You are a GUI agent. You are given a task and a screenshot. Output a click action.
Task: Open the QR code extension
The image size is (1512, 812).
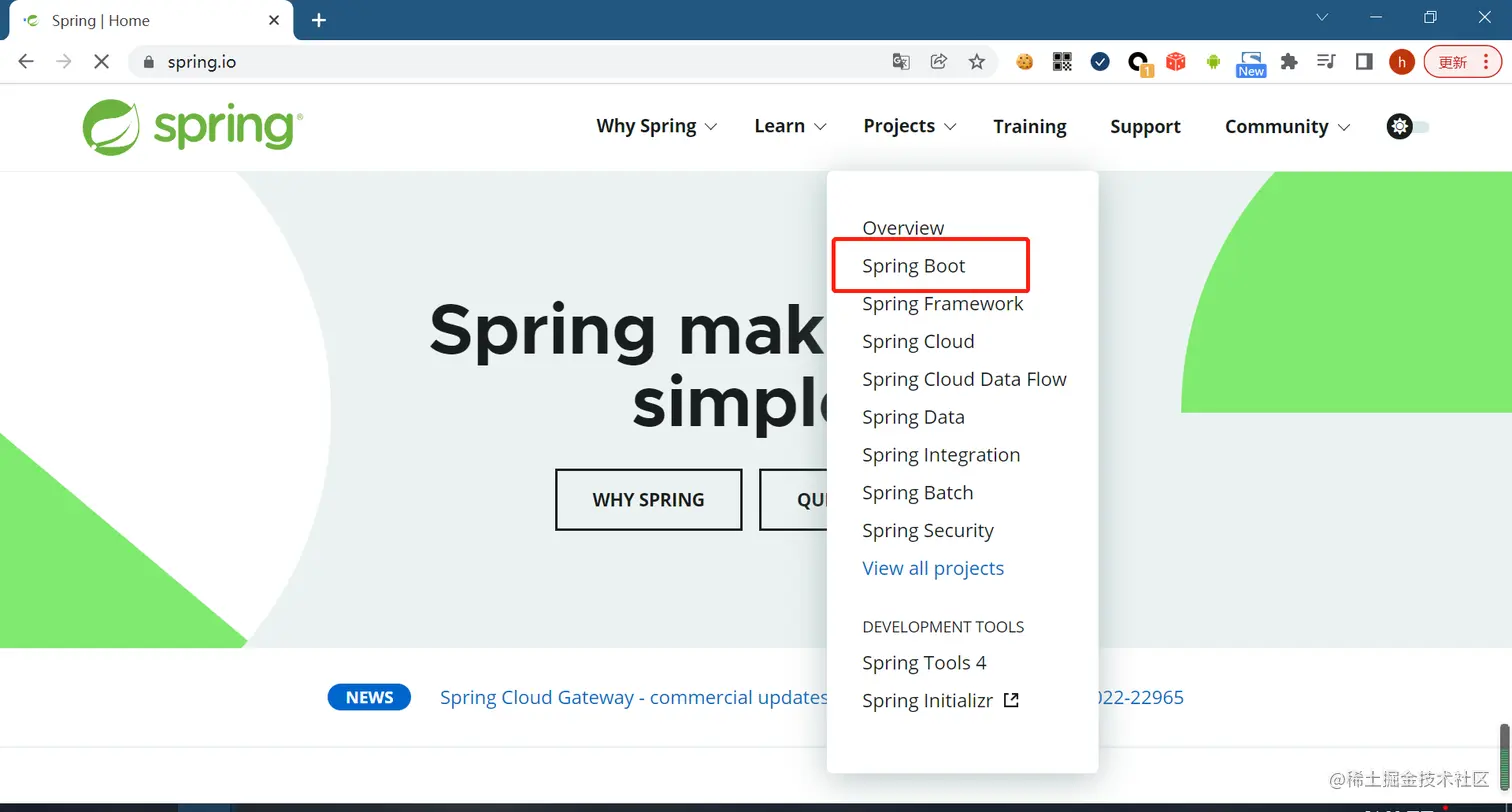pyautogui.click(x=1062, y=62)
